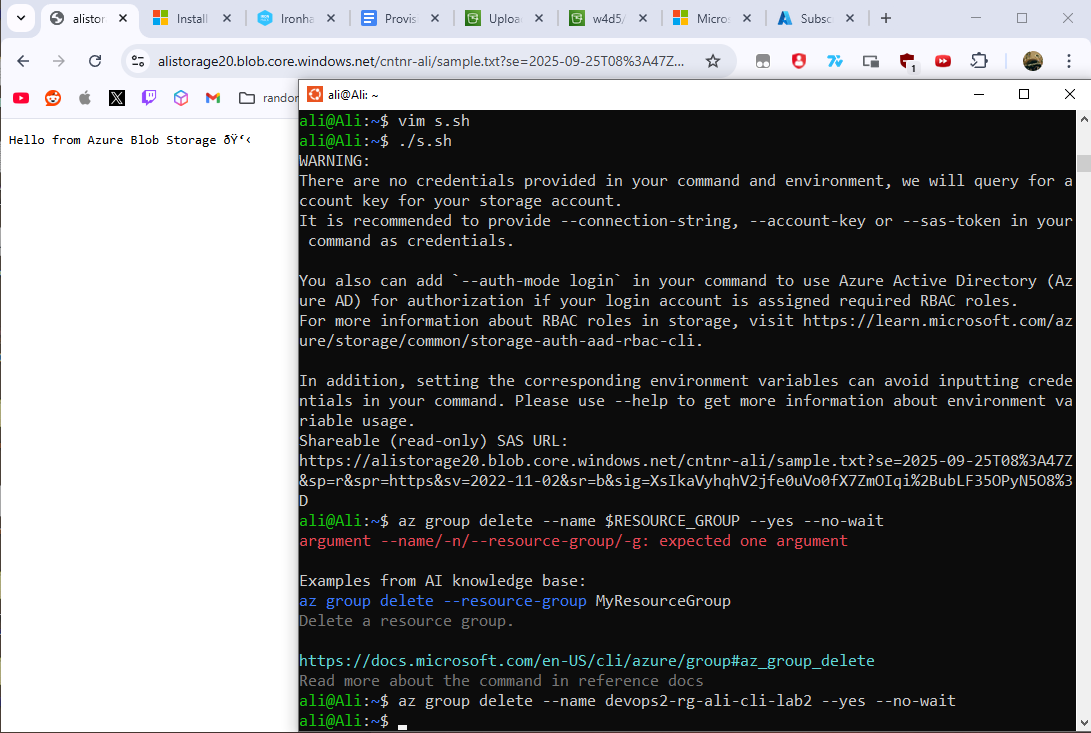This screenshot has height=733, width=1091.
Task: Open the YouTube bookmark icon
Action: tap(21, 97)
